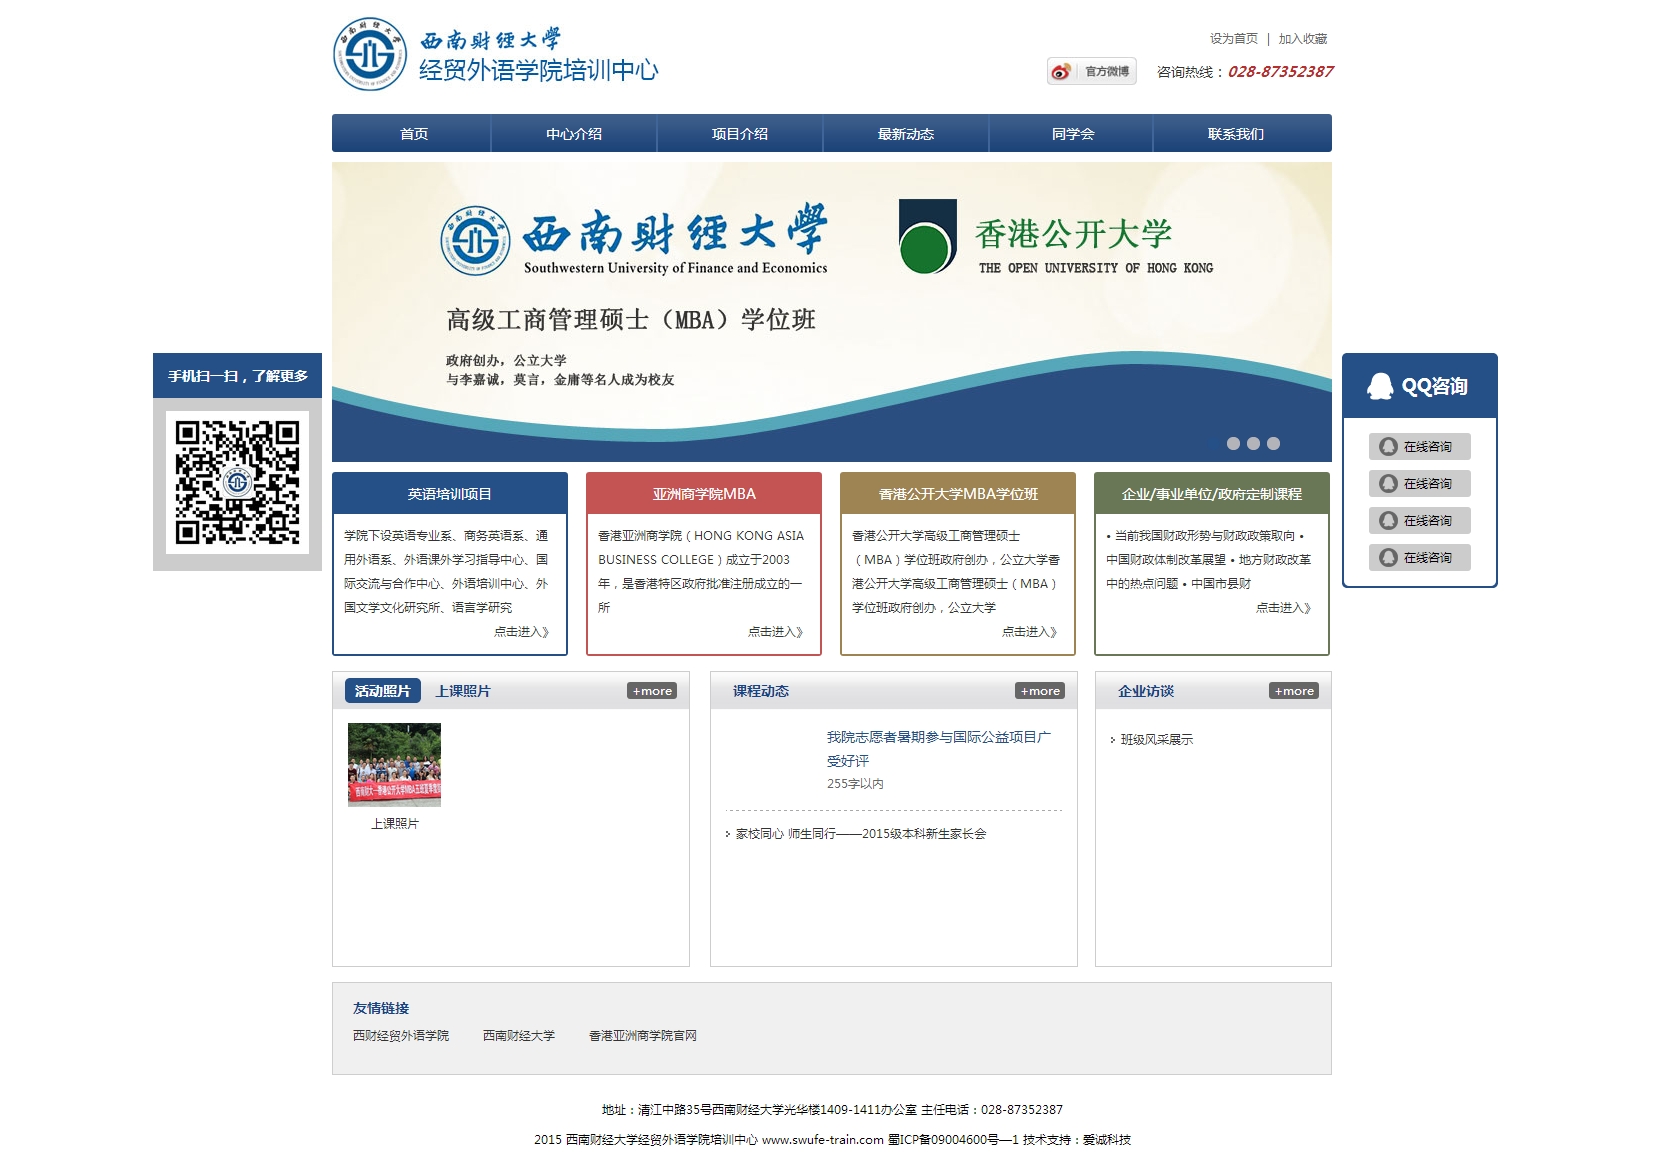Open 家校同心 师生同行 news item
Image resolution: width=1663 pixels, height=1175 pixels.
coord(861,834)
